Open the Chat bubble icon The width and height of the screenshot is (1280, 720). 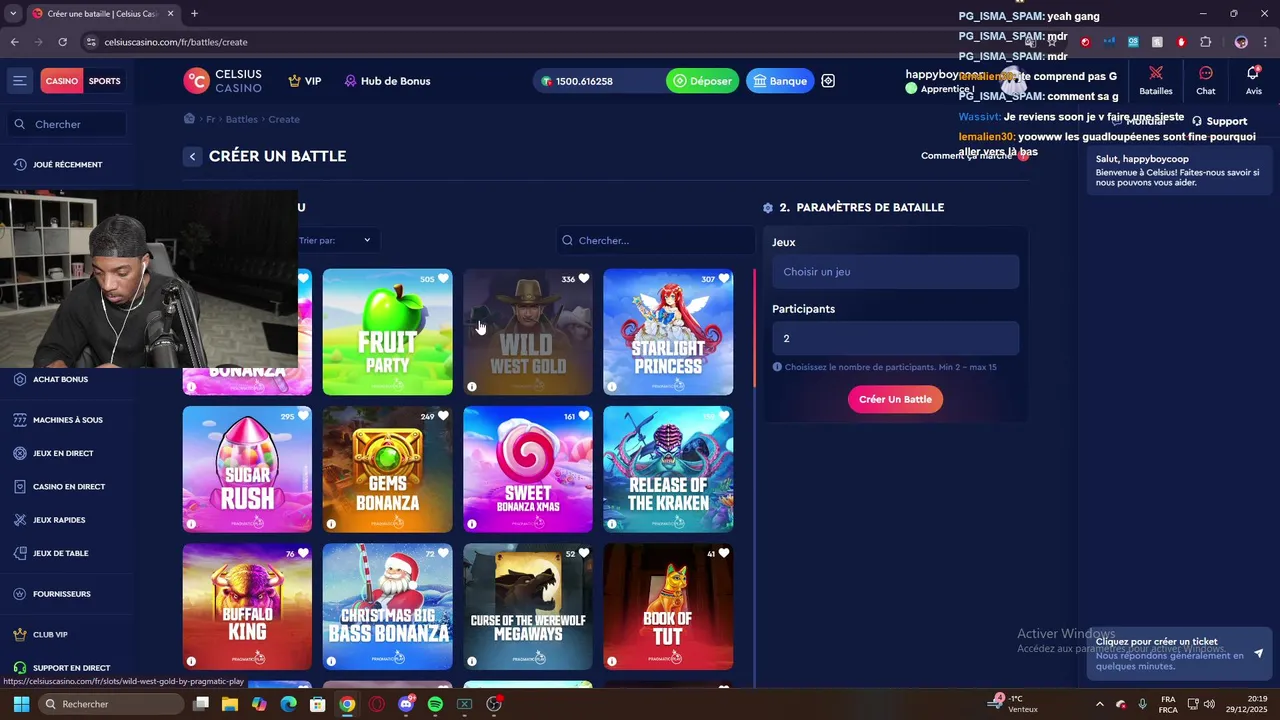click(1206, 81)
